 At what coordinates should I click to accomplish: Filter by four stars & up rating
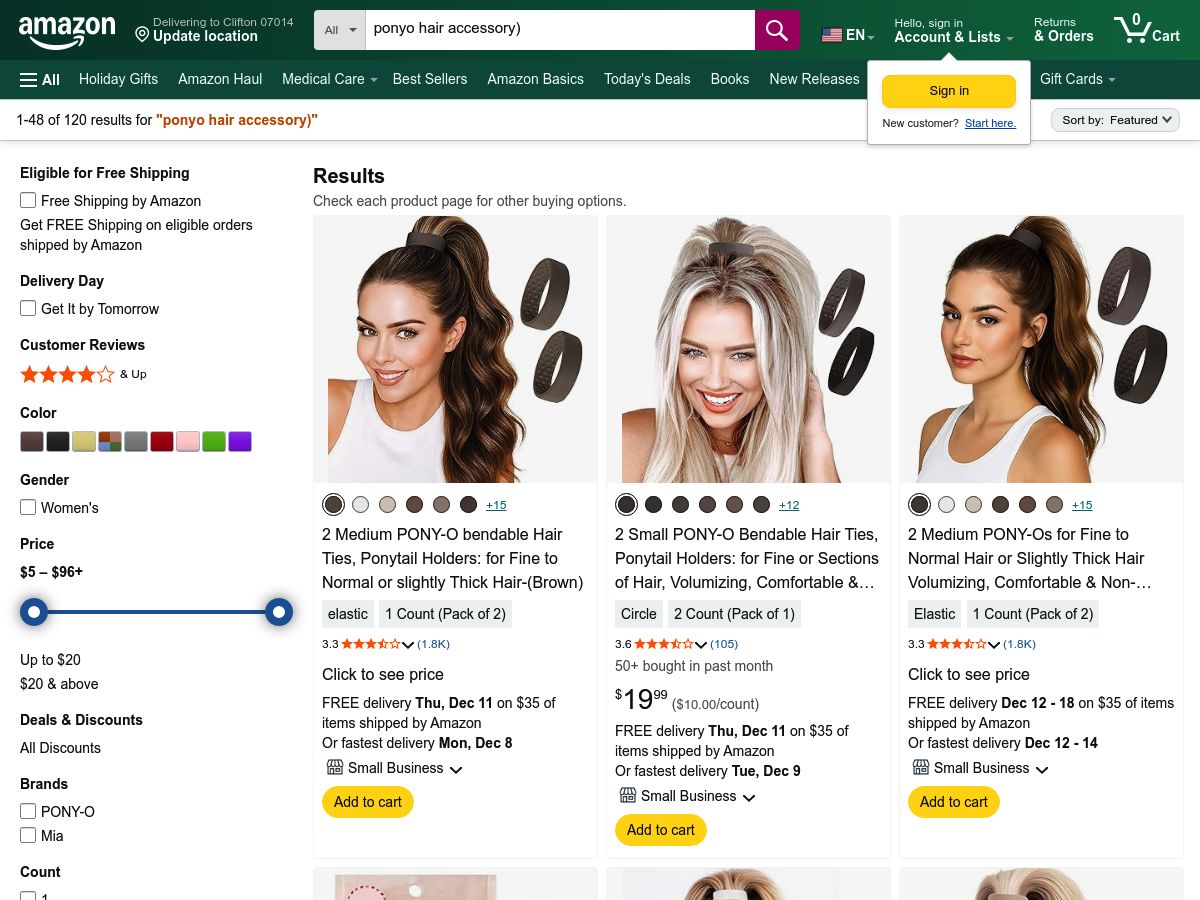(83, 374)
